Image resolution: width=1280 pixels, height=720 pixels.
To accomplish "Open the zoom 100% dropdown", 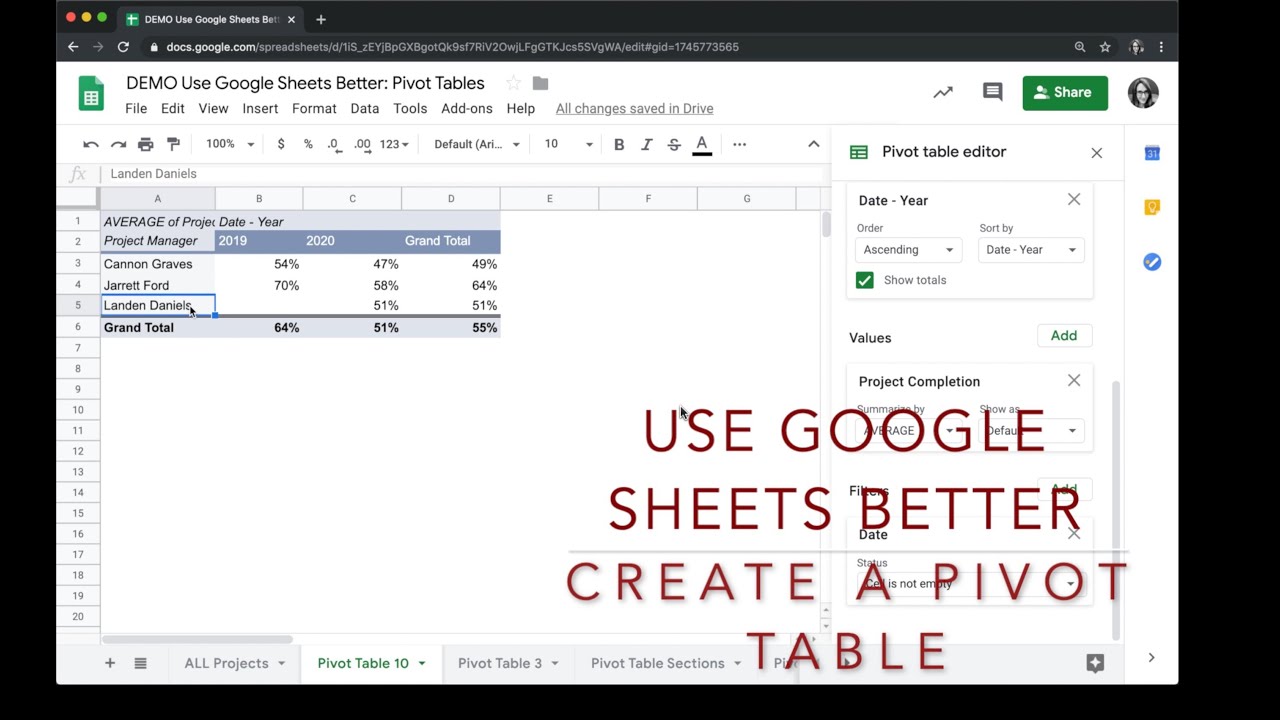I will [230, 144].
